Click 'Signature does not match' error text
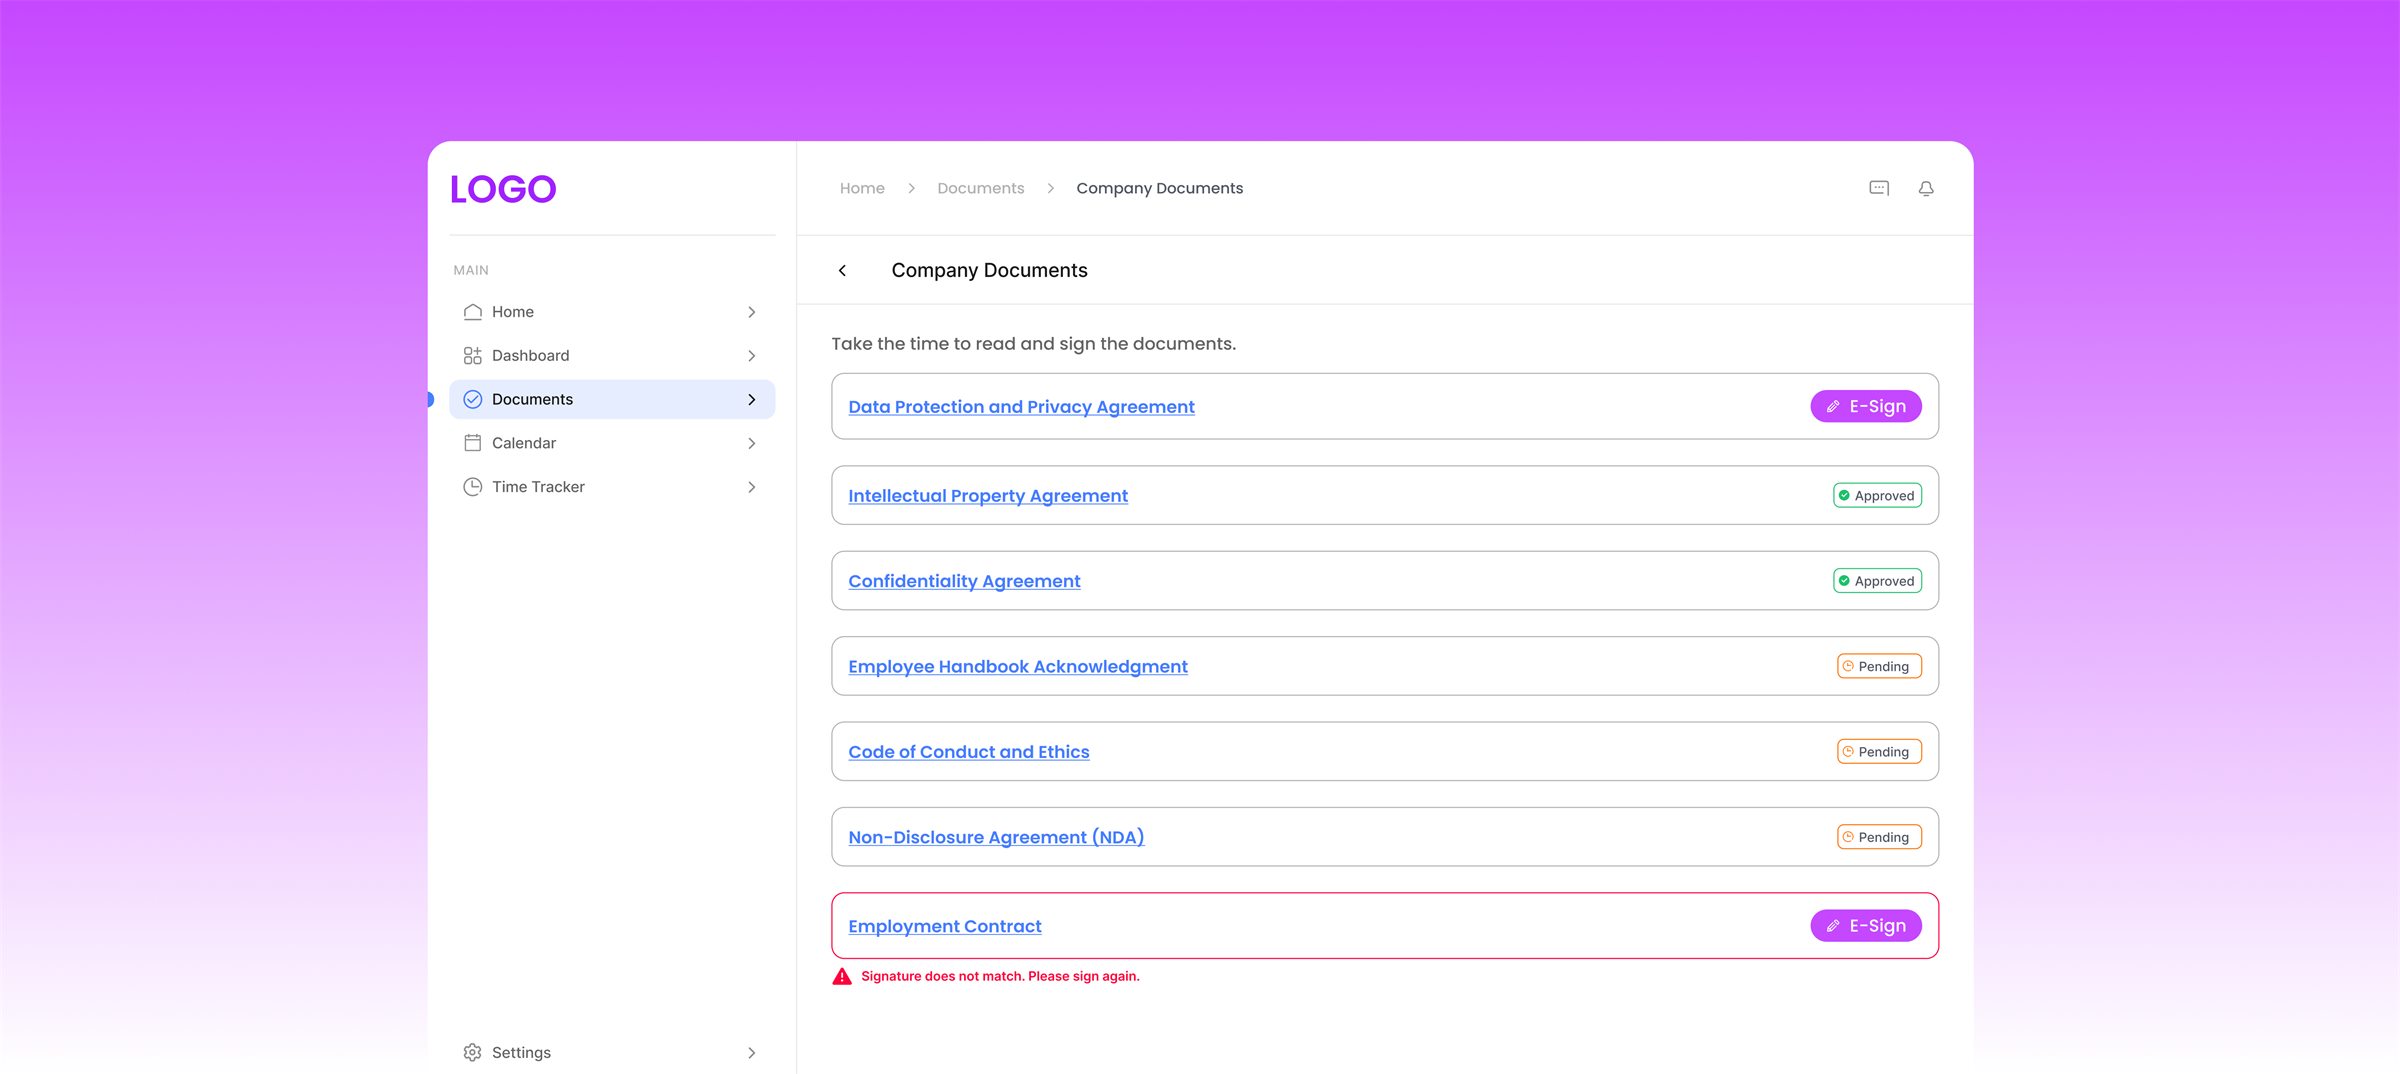 coord(1000,976)
